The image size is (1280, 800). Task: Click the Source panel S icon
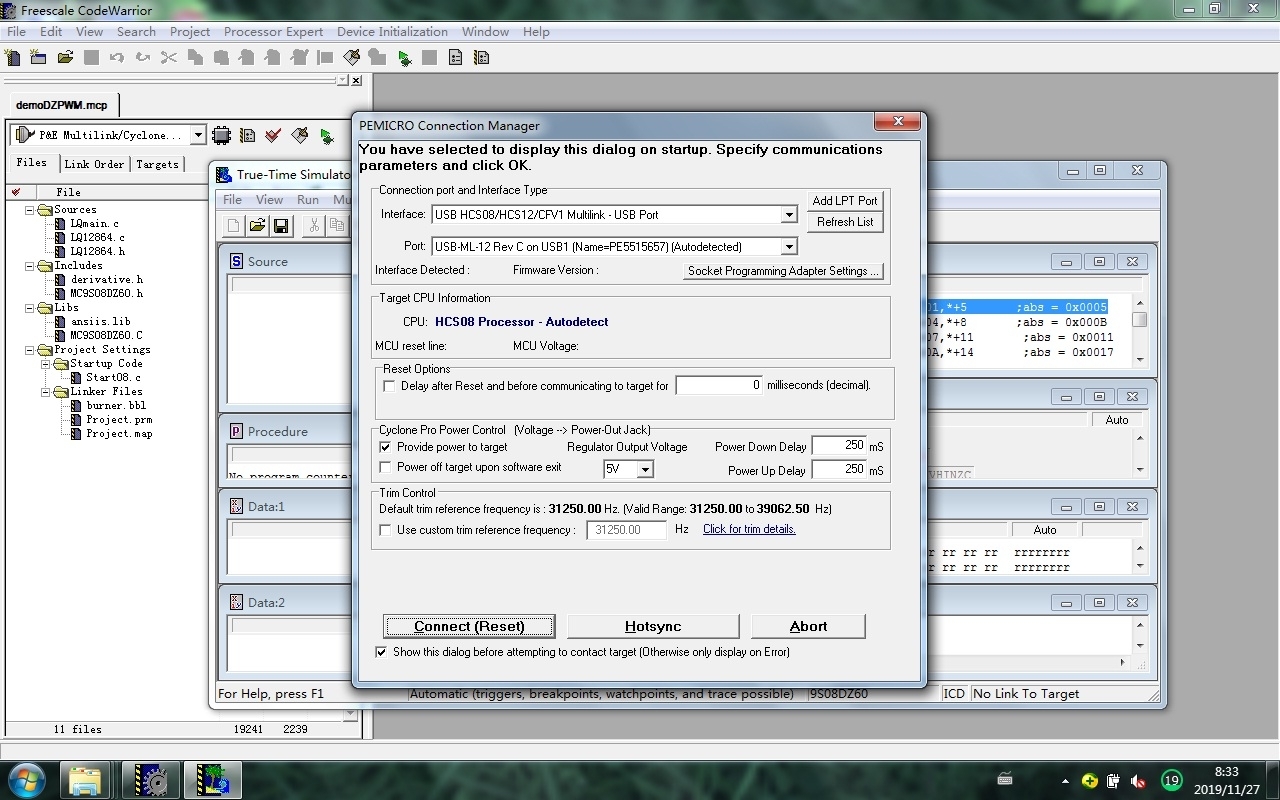tap(236, 261)
